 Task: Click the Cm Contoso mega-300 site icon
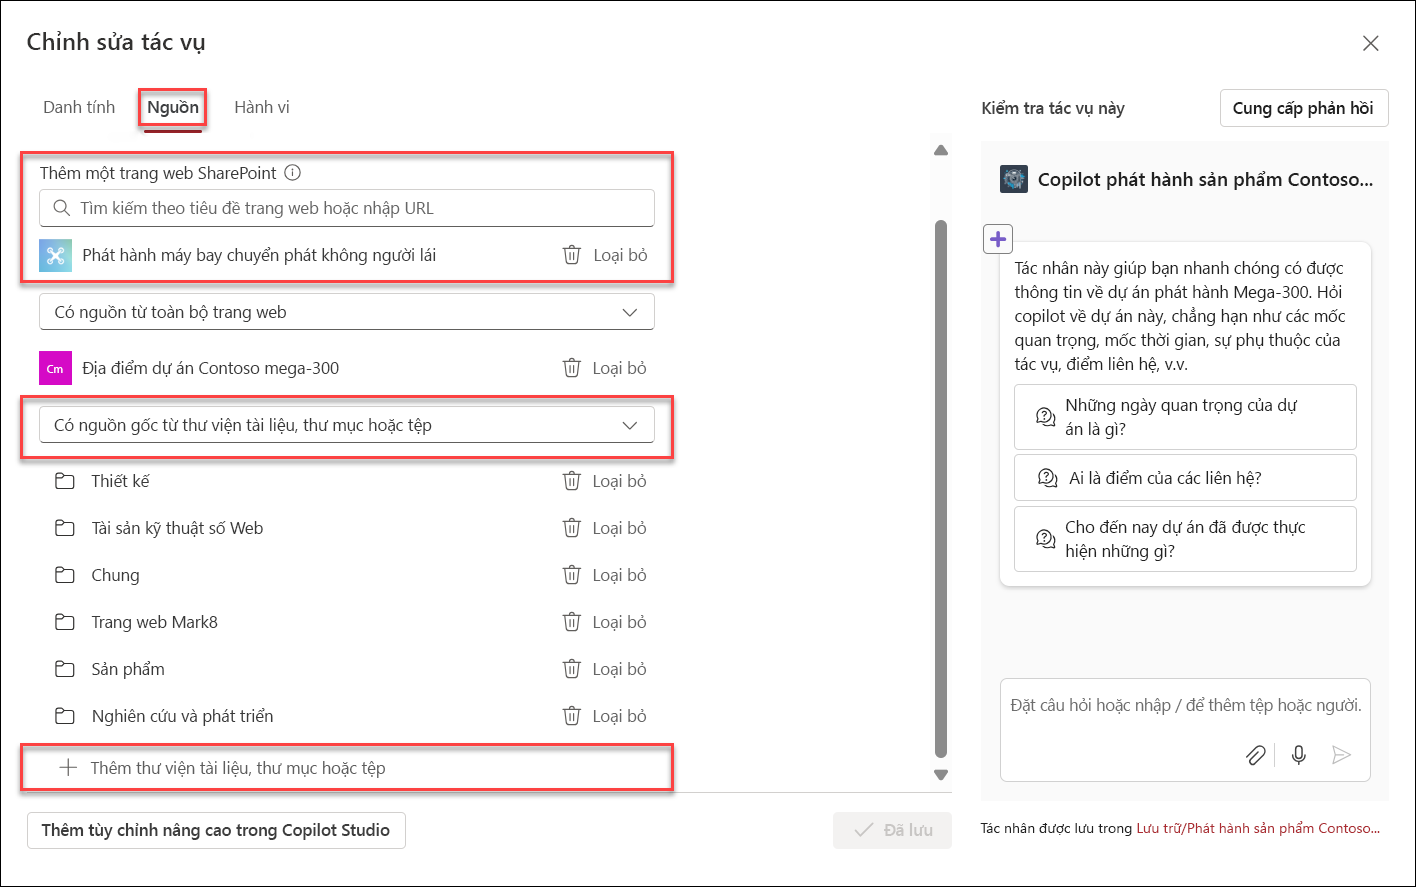point(55,368)
